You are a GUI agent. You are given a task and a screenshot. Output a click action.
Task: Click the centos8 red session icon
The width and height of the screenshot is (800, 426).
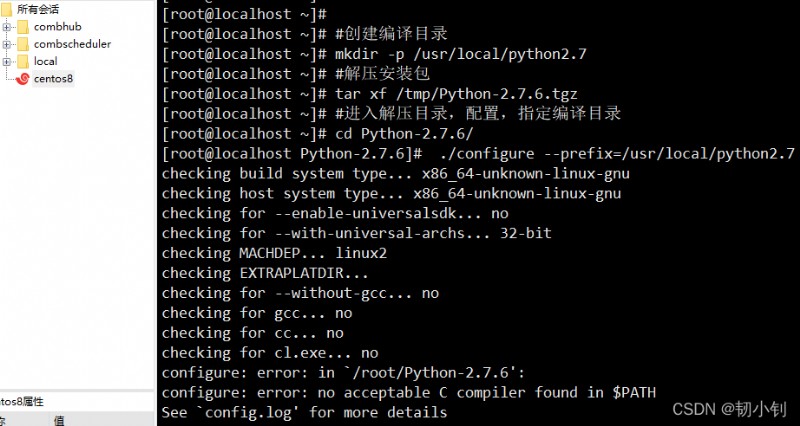coord(22,79)
